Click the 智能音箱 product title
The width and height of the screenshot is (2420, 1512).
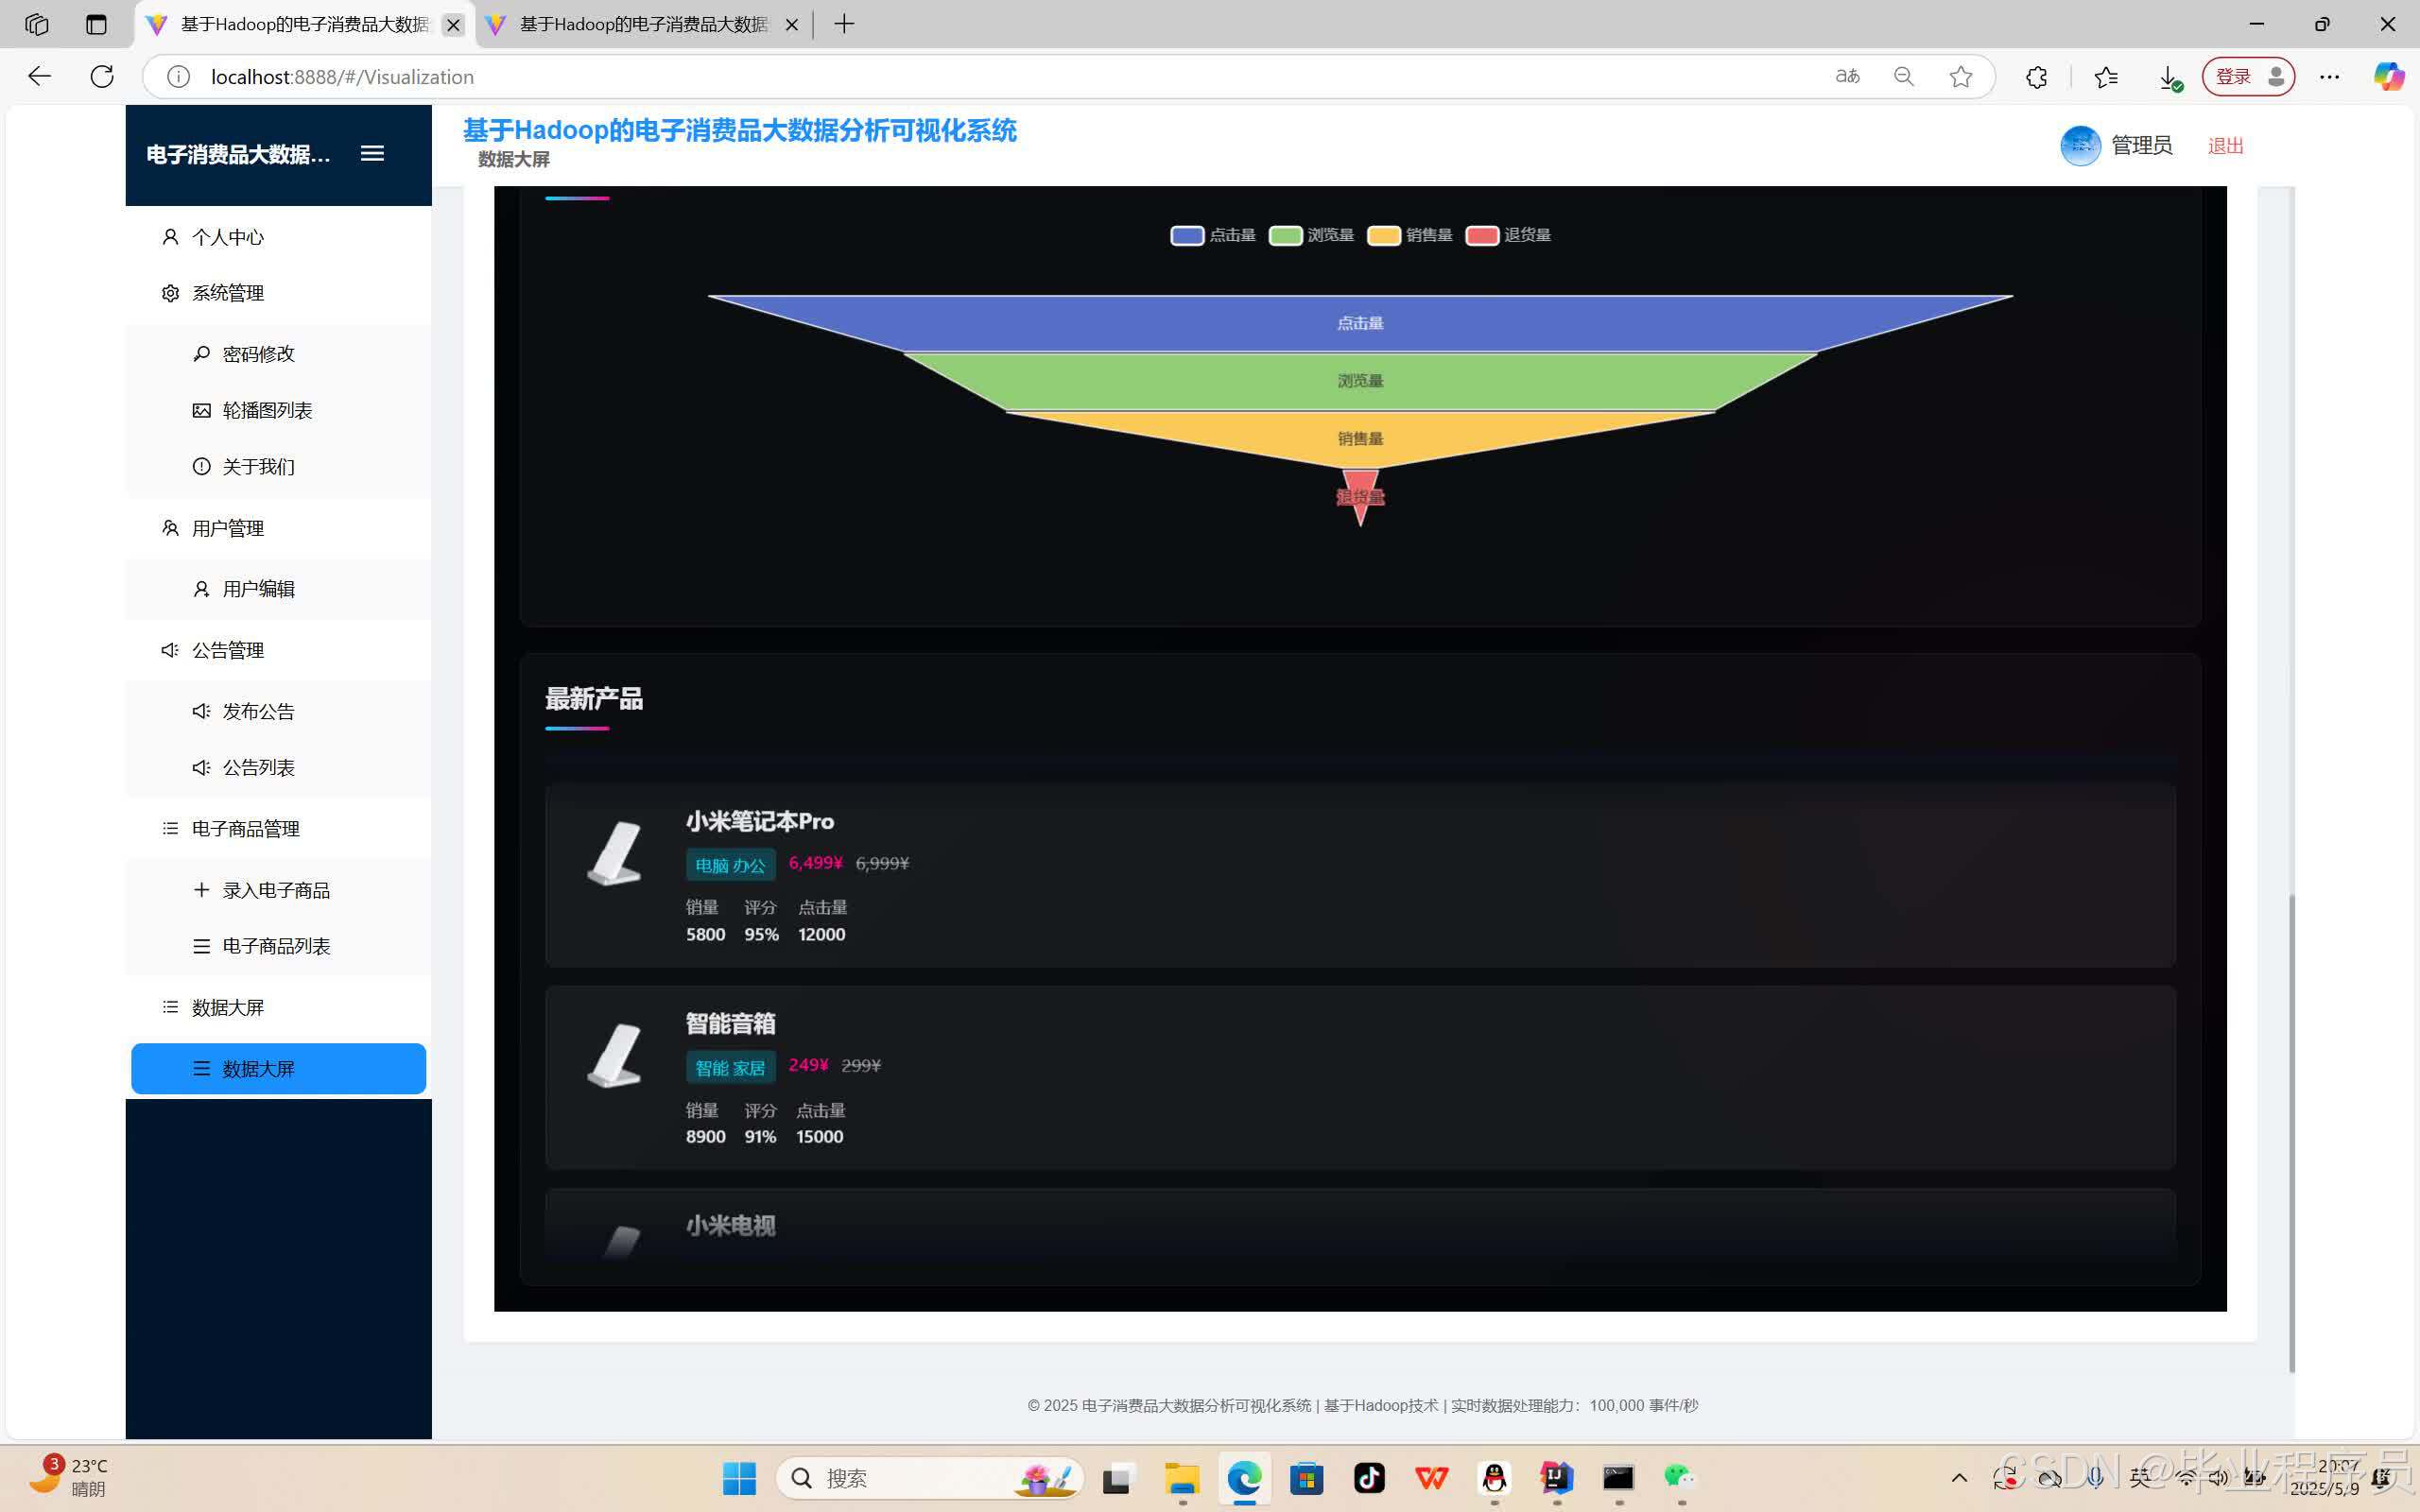point(730,1024)
